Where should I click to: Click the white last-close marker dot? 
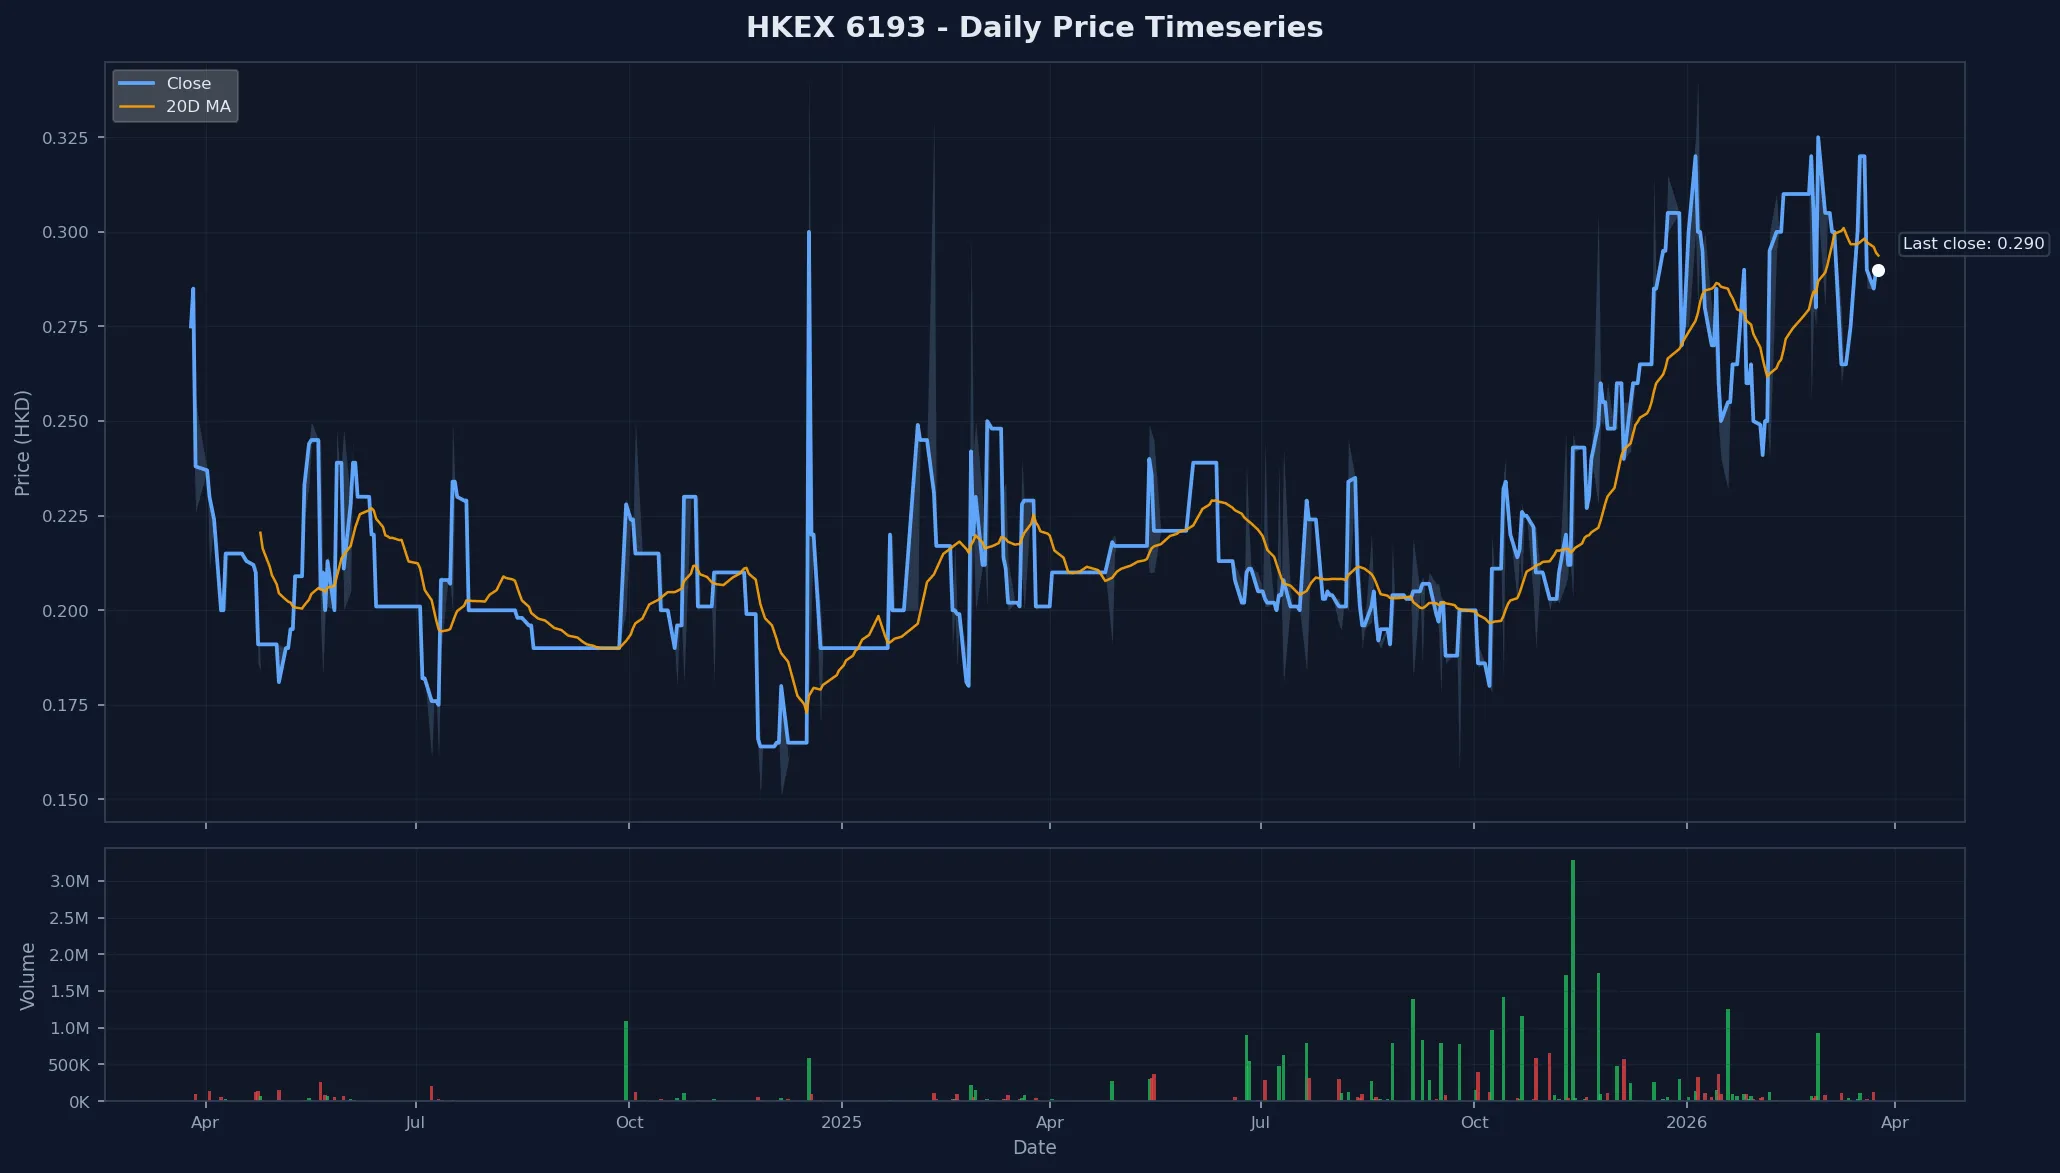pyautogui.click(x=1878, y=270)
